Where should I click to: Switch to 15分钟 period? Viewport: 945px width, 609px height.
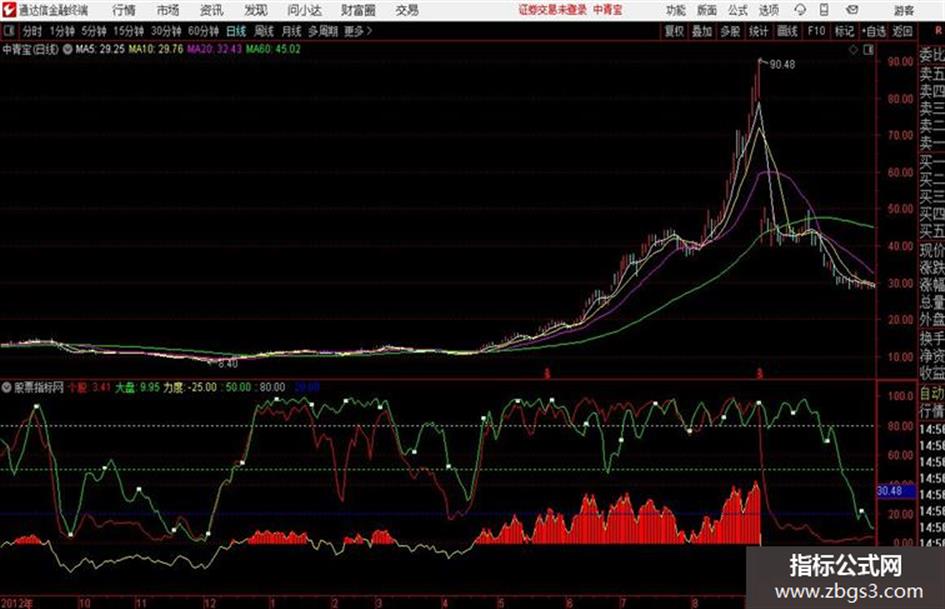[x=128, y=31]
